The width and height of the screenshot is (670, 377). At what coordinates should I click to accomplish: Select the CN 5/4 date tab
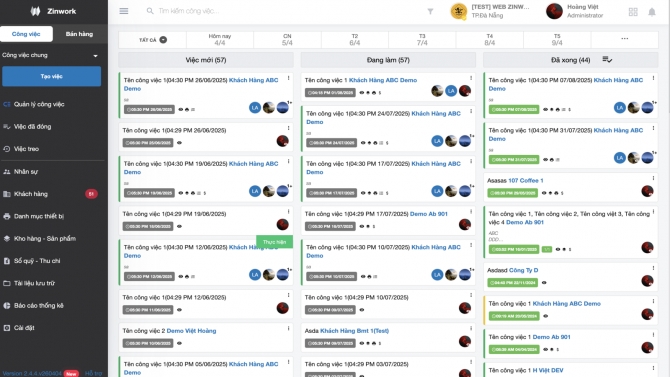click(x=287, y=39)
